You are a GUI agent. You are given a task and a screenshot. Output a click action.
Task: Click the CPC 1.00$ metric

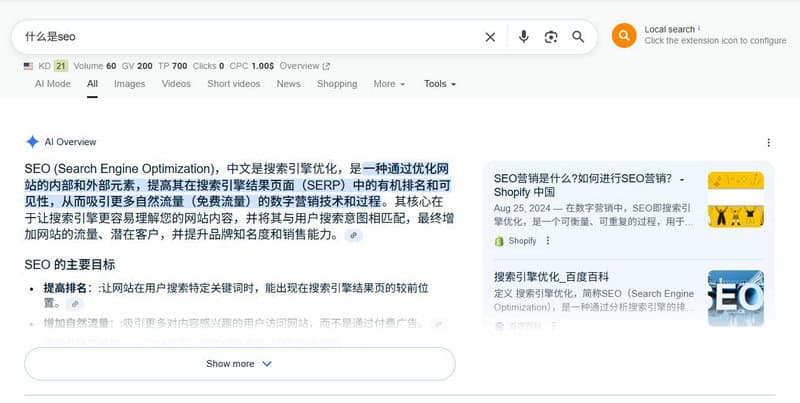point(252,66)
